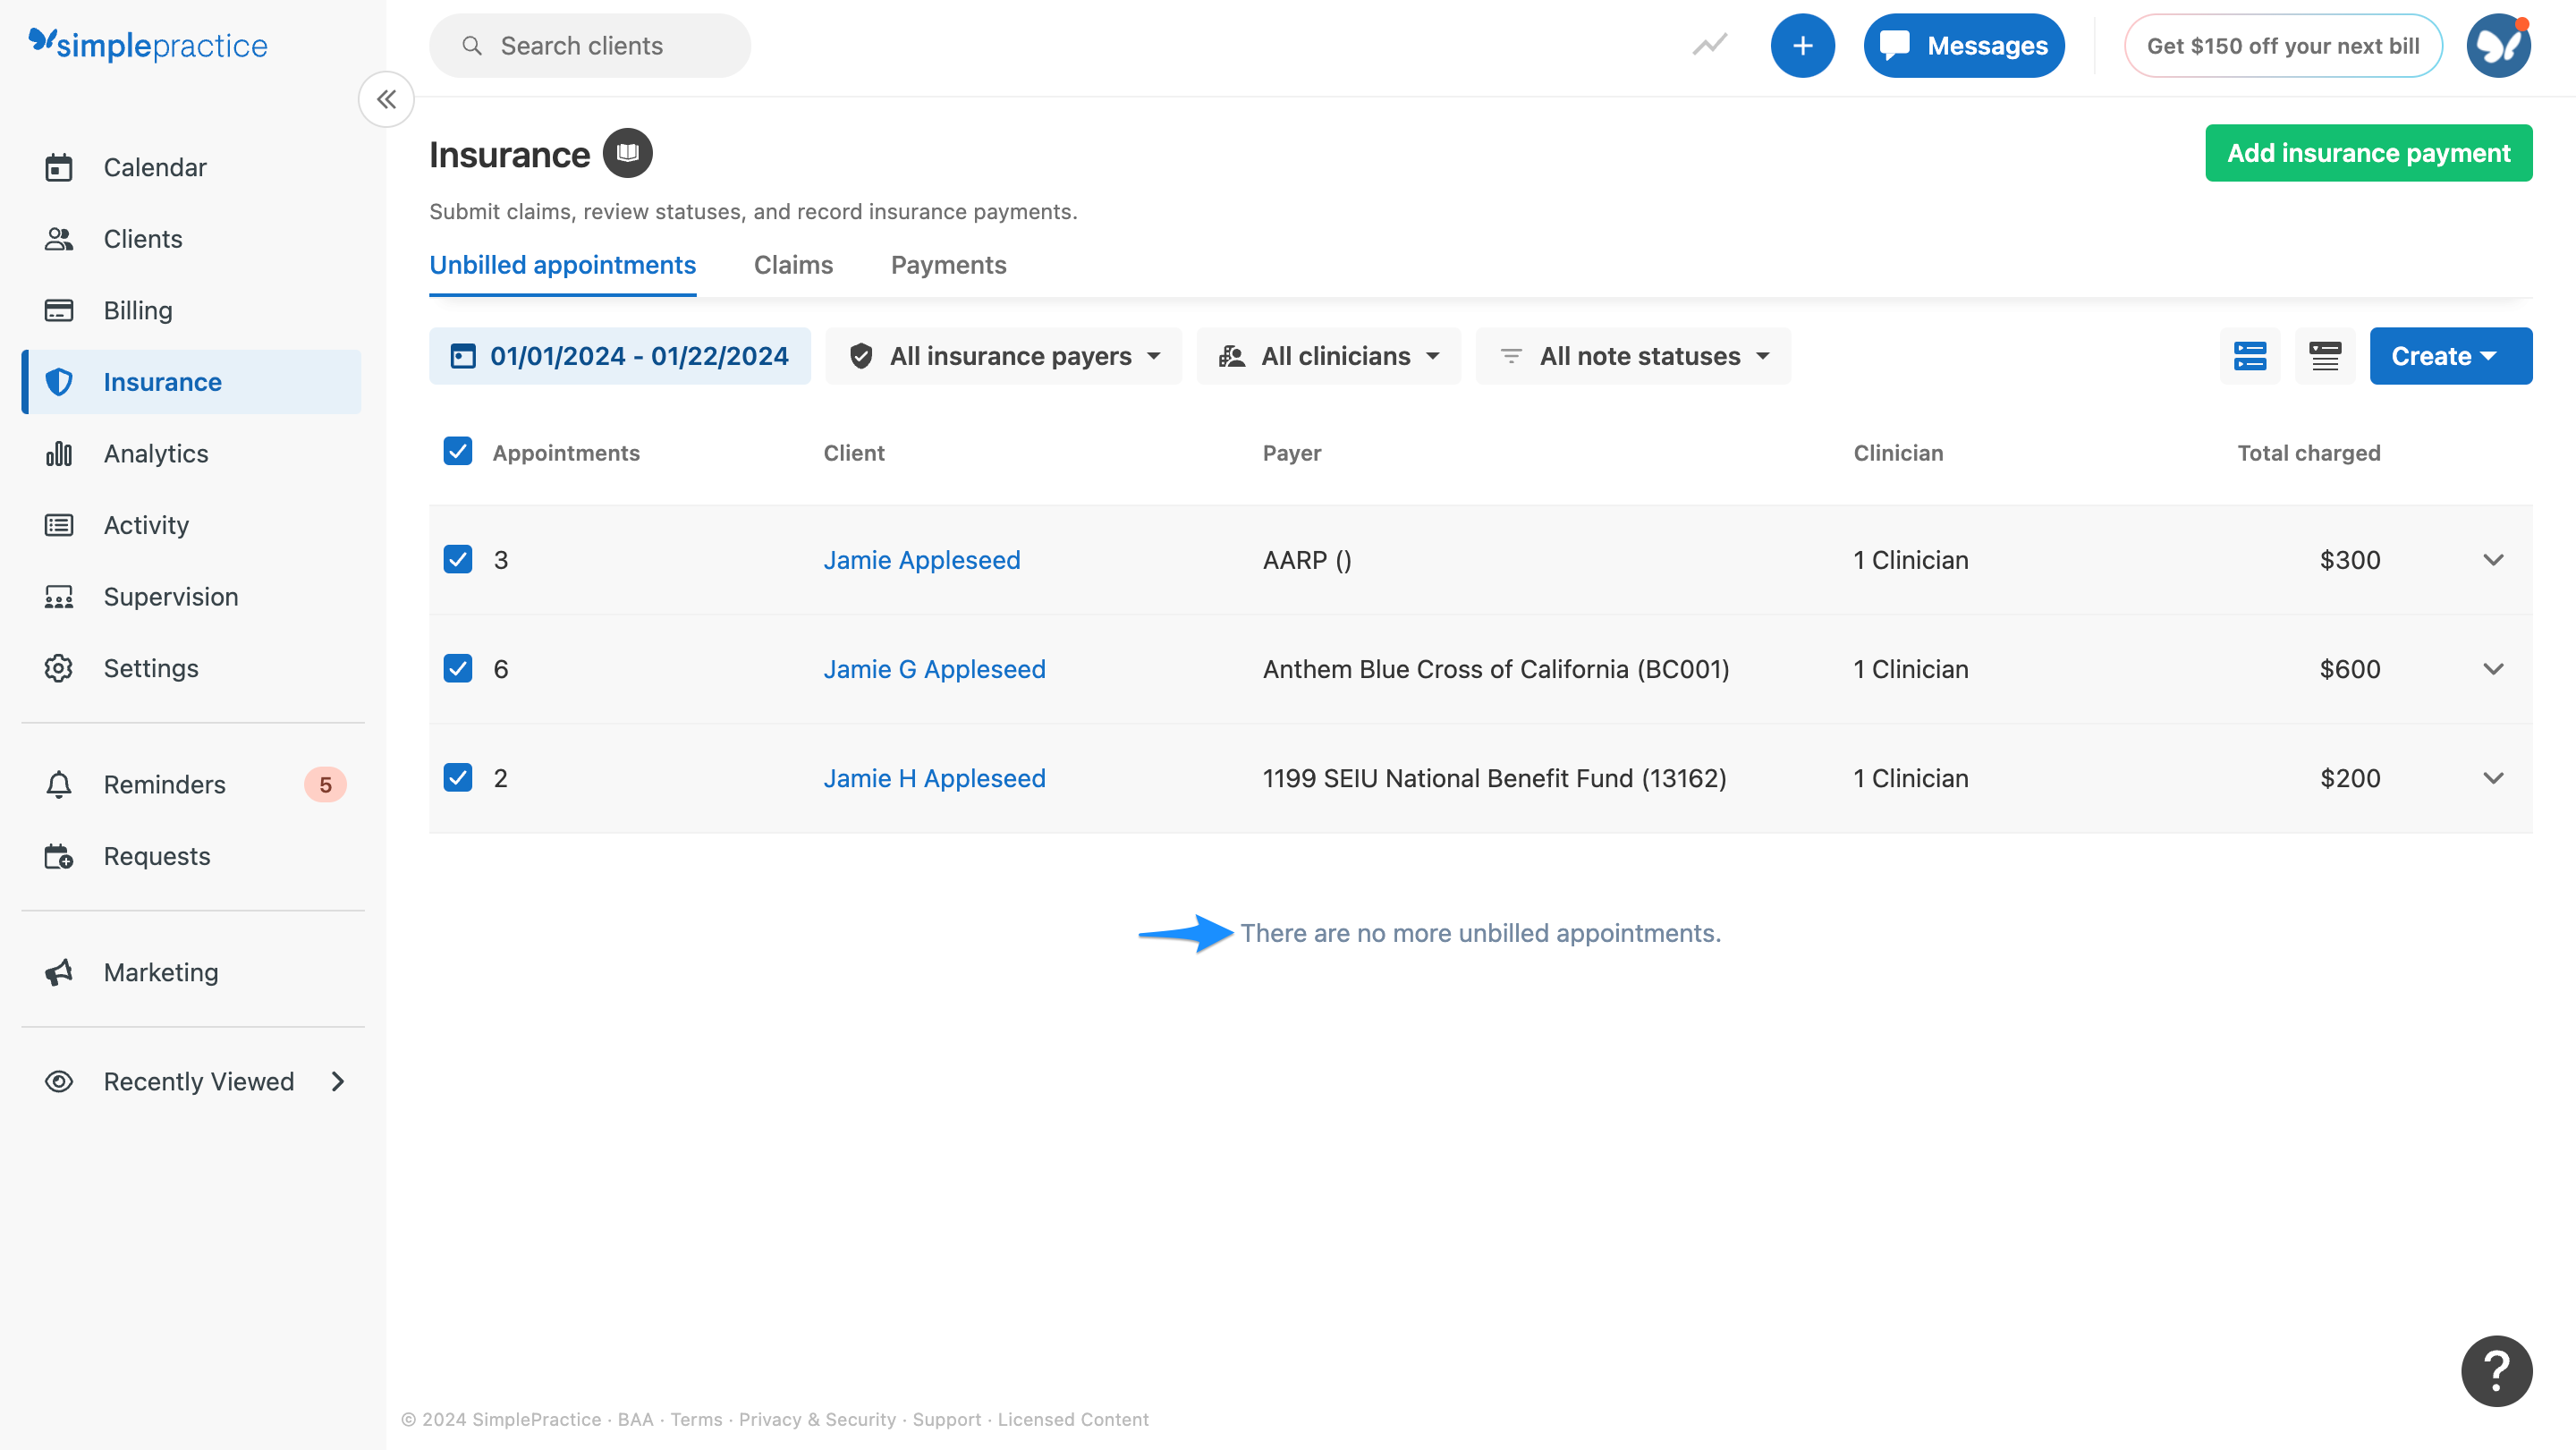Click the Search clients field

pos(590,46)
